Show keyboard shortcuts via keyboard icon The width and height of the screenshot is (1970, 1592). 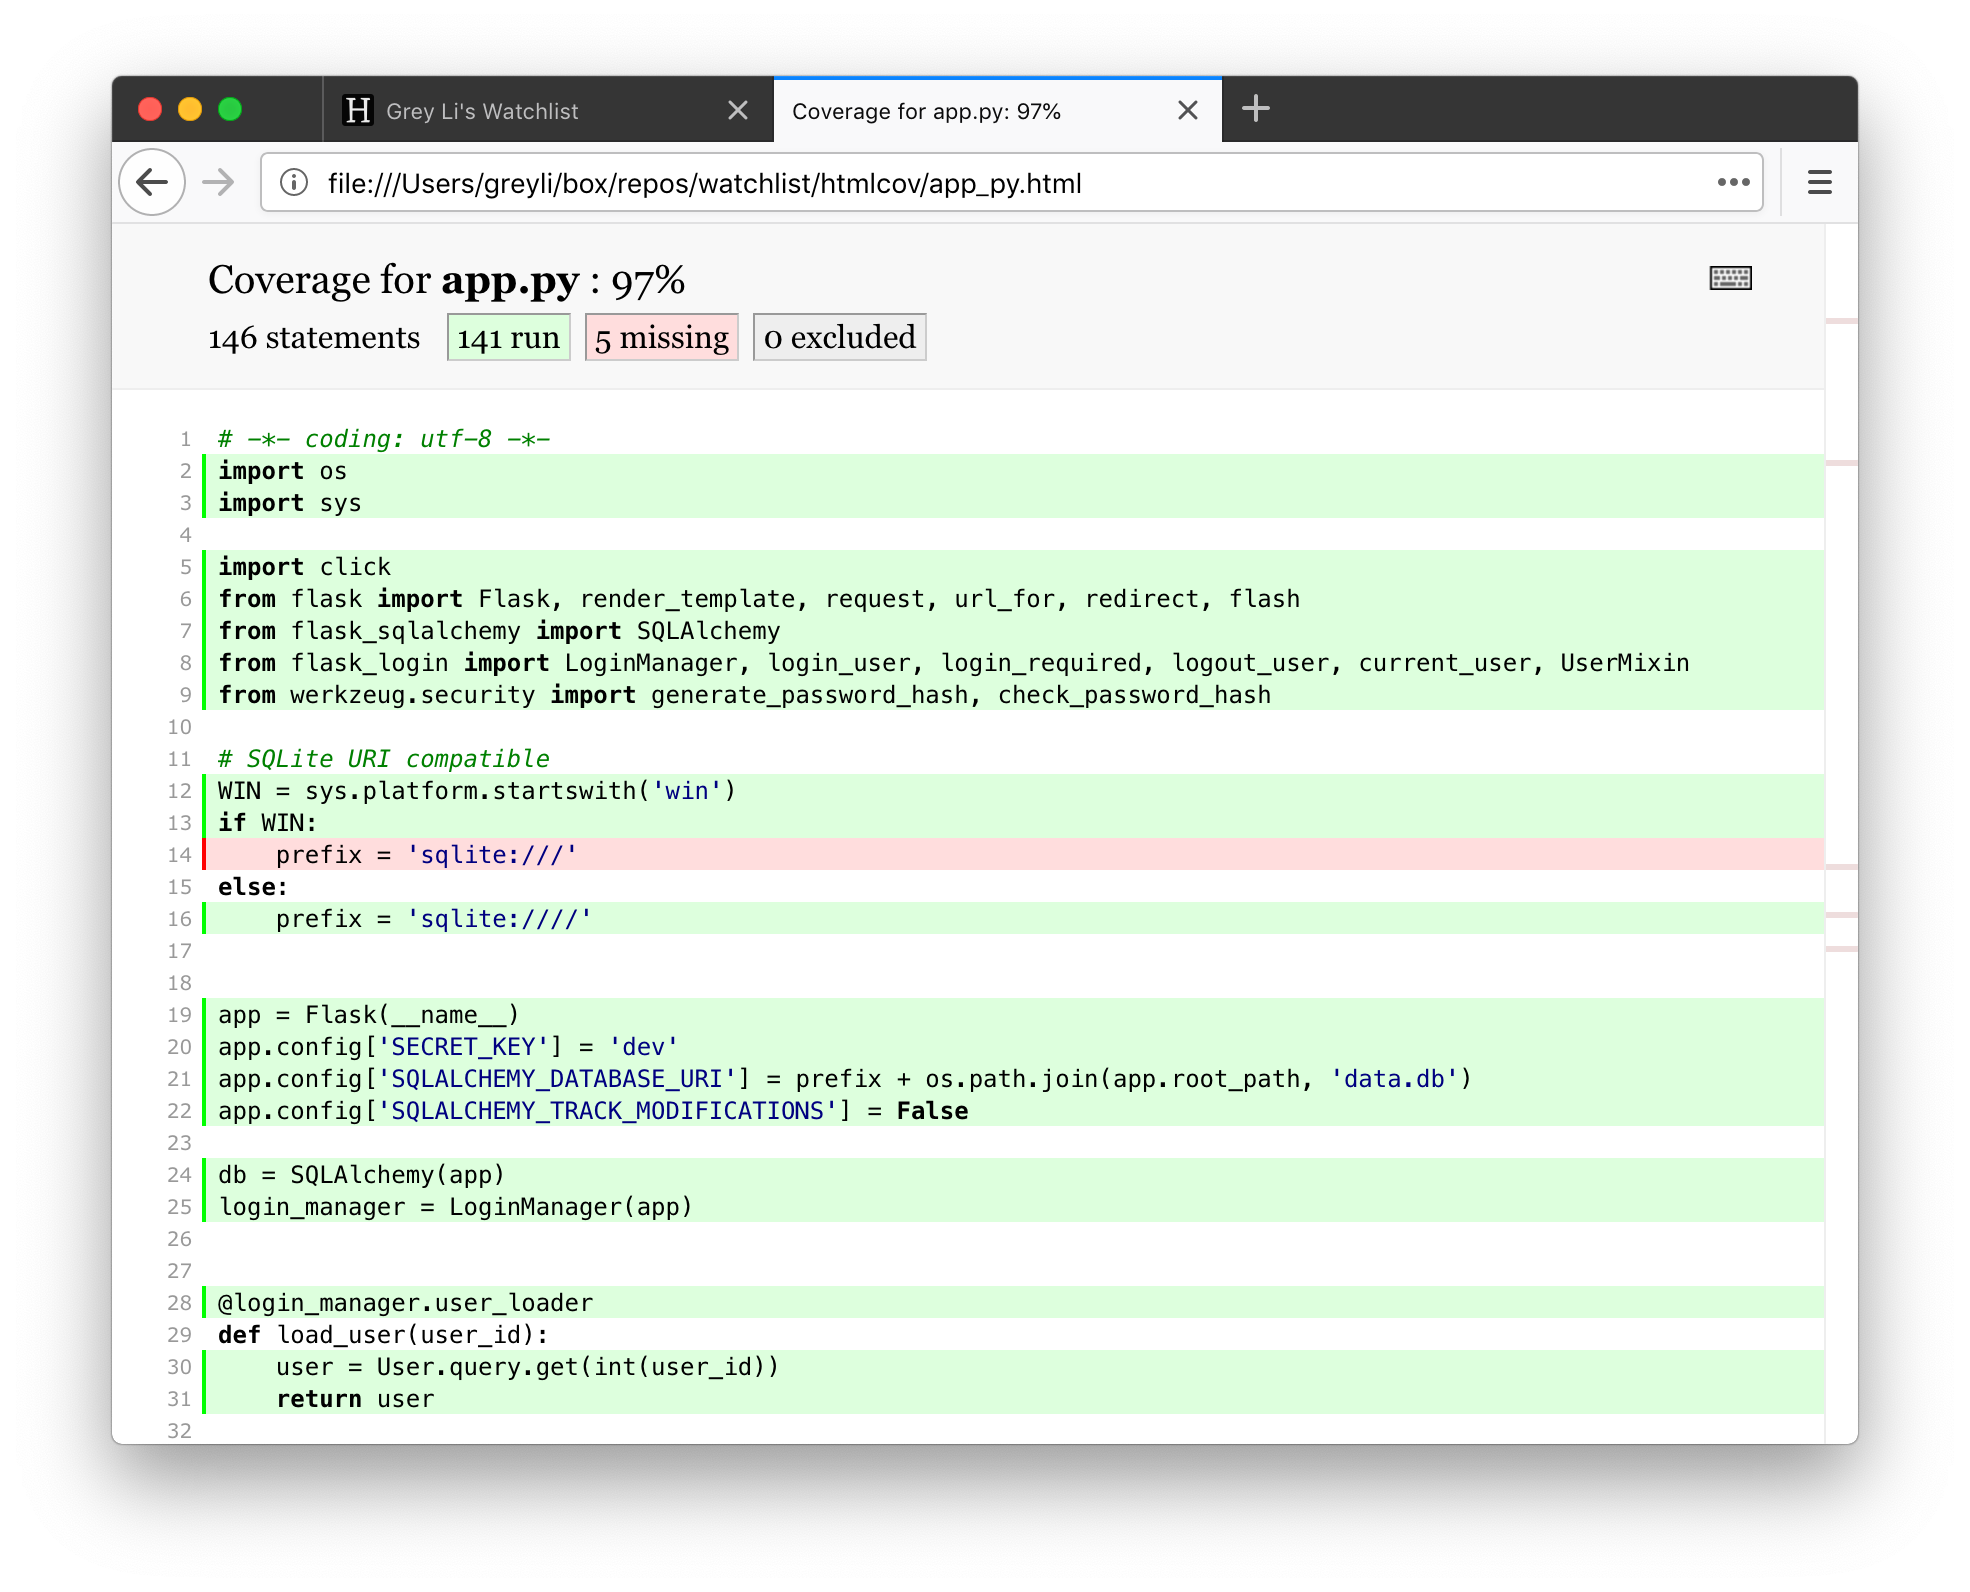(1730, 278)
